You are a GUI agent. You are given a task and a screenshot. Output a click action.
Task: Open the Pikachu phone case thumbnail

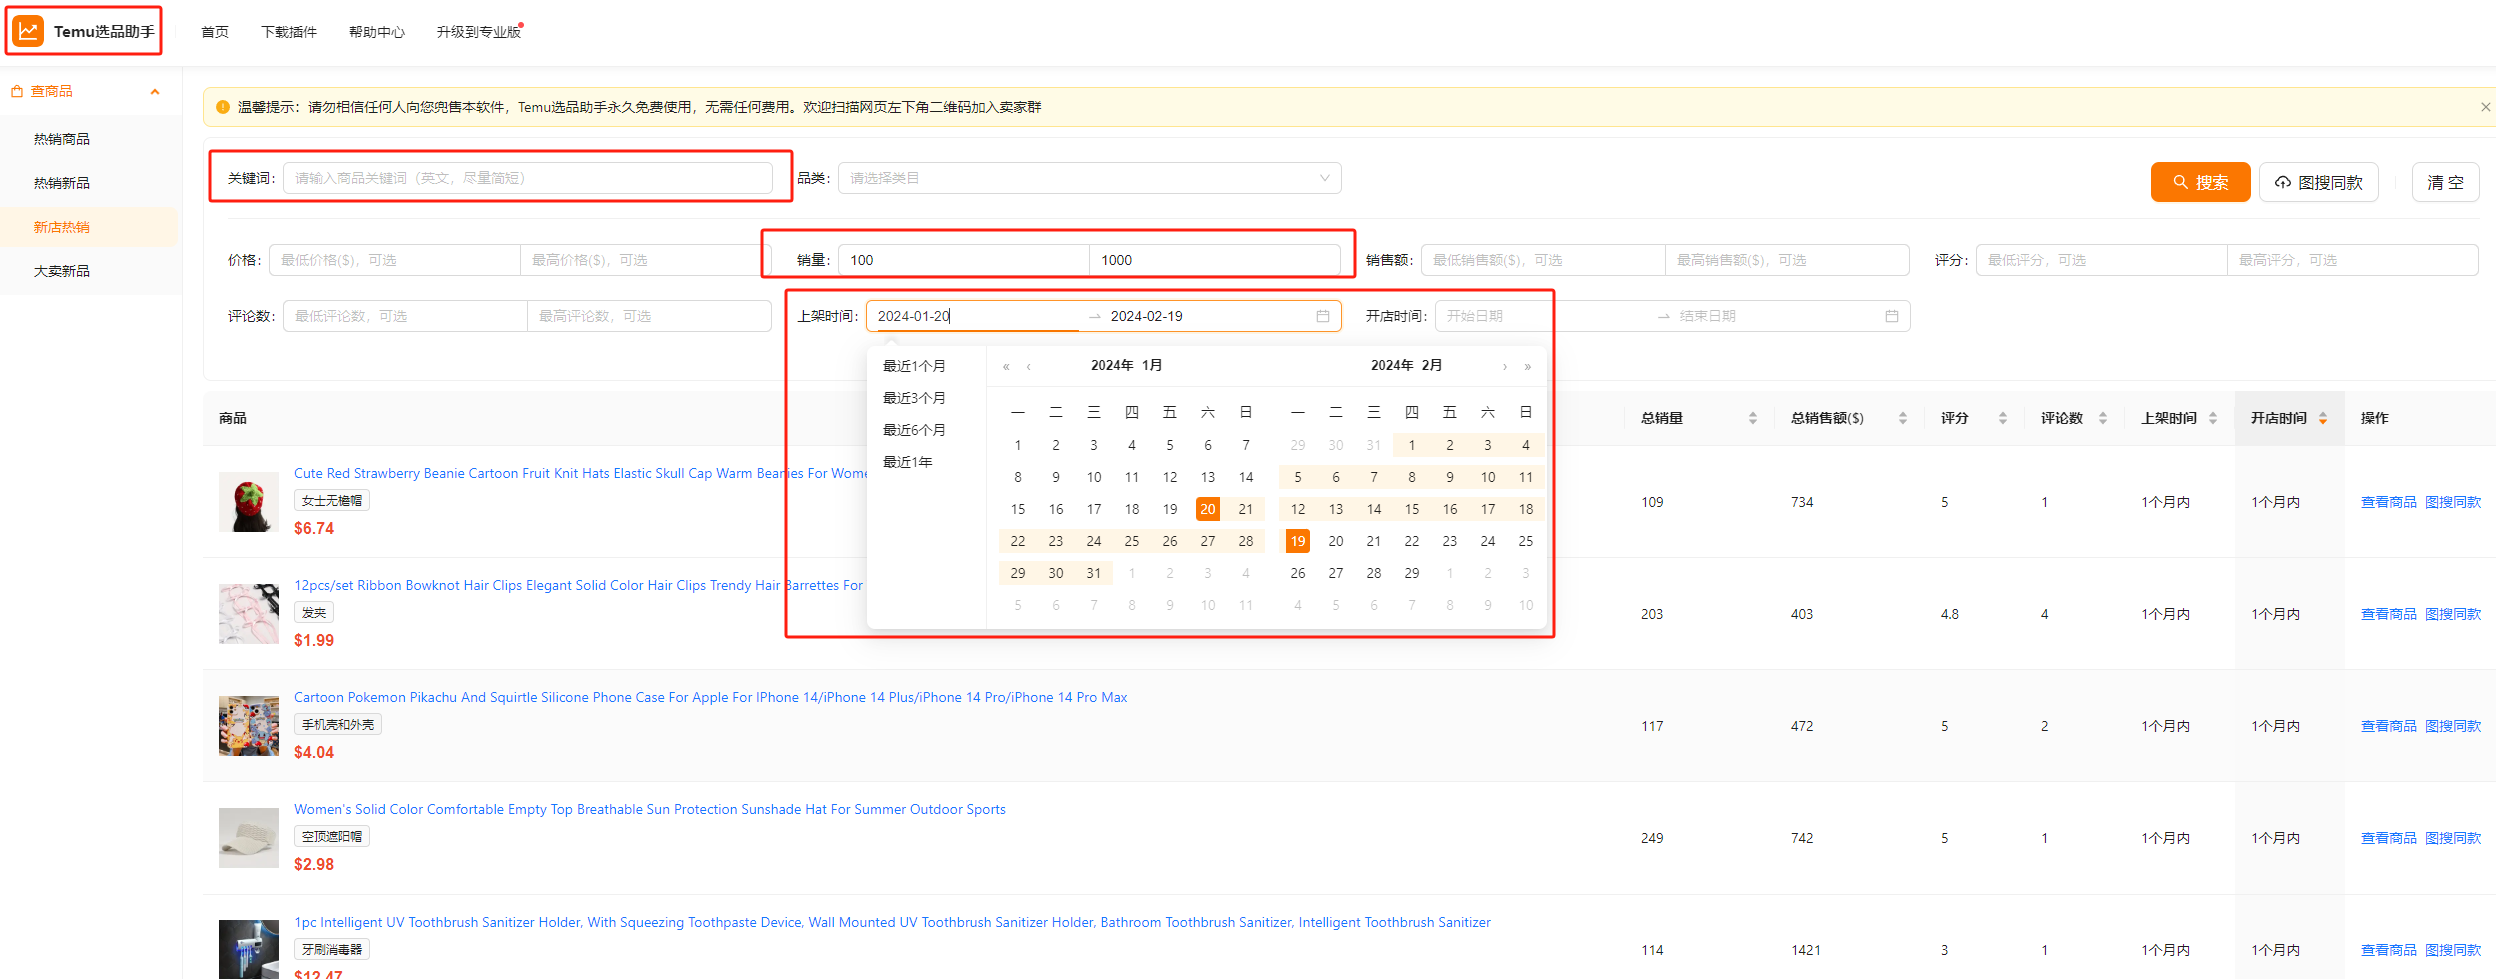click(249, 726)
